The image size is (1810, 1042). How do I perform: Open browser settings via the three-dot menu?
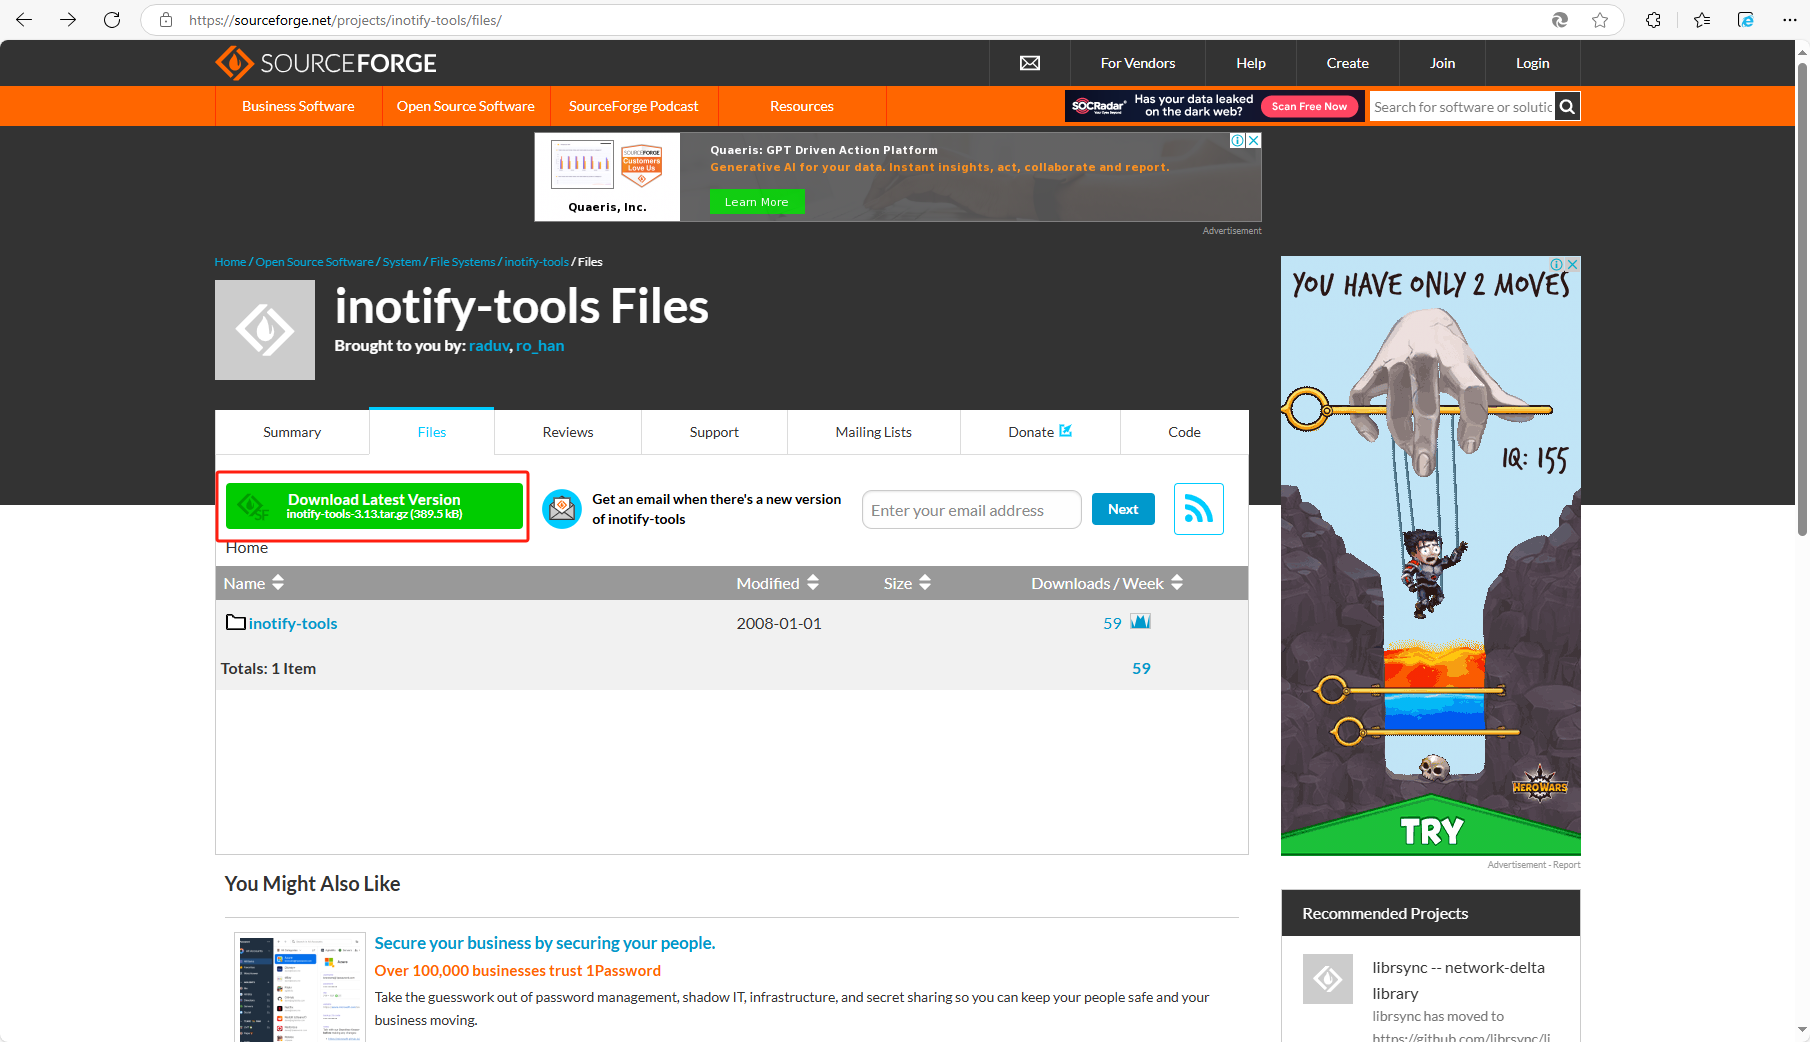click(1790, 20)
